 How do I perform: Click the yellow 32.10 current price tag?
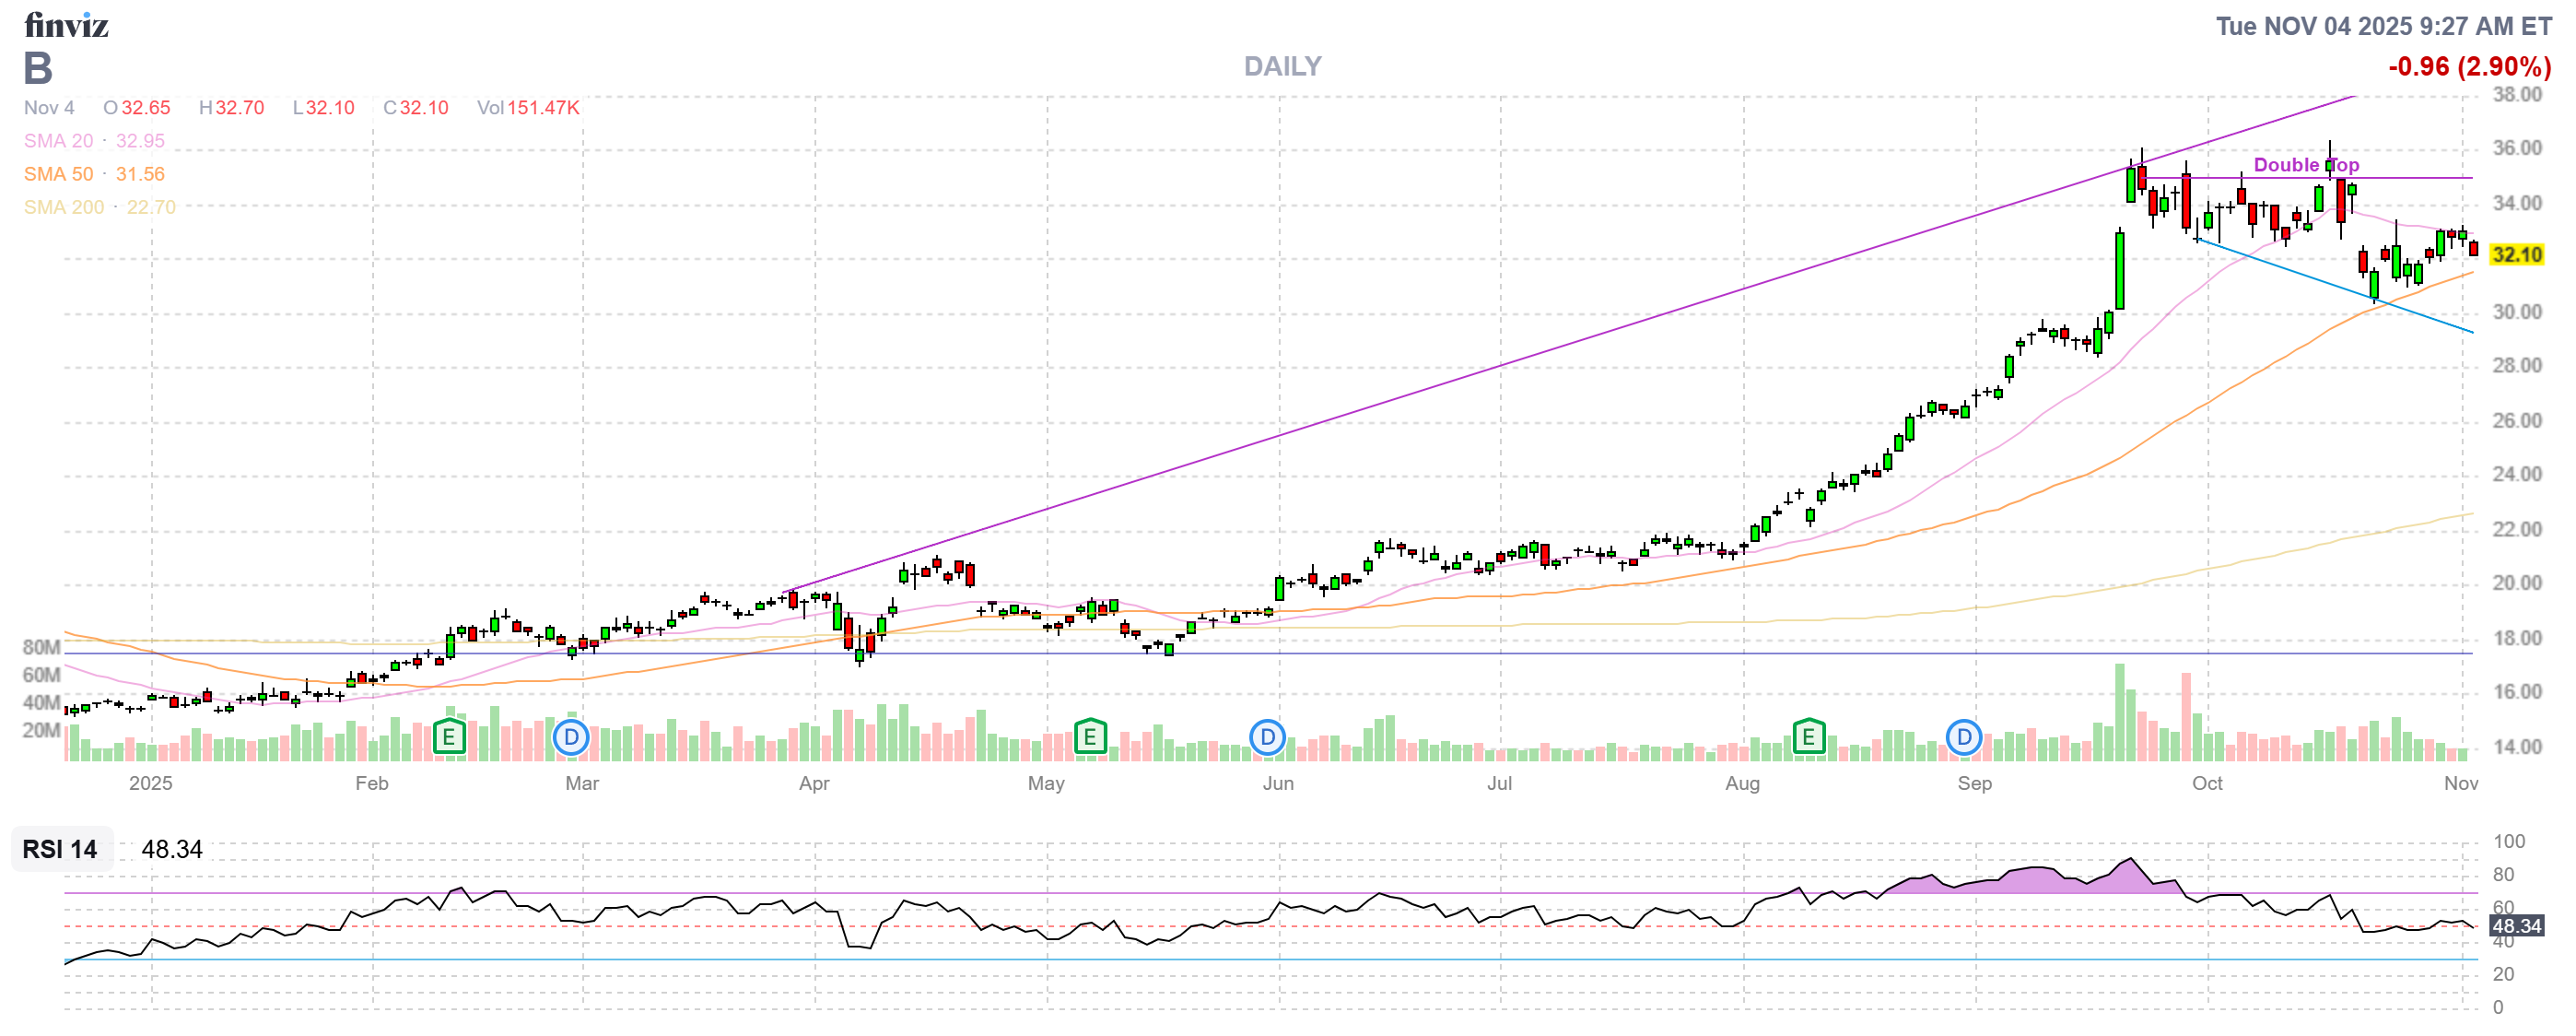pos(2516,254)
